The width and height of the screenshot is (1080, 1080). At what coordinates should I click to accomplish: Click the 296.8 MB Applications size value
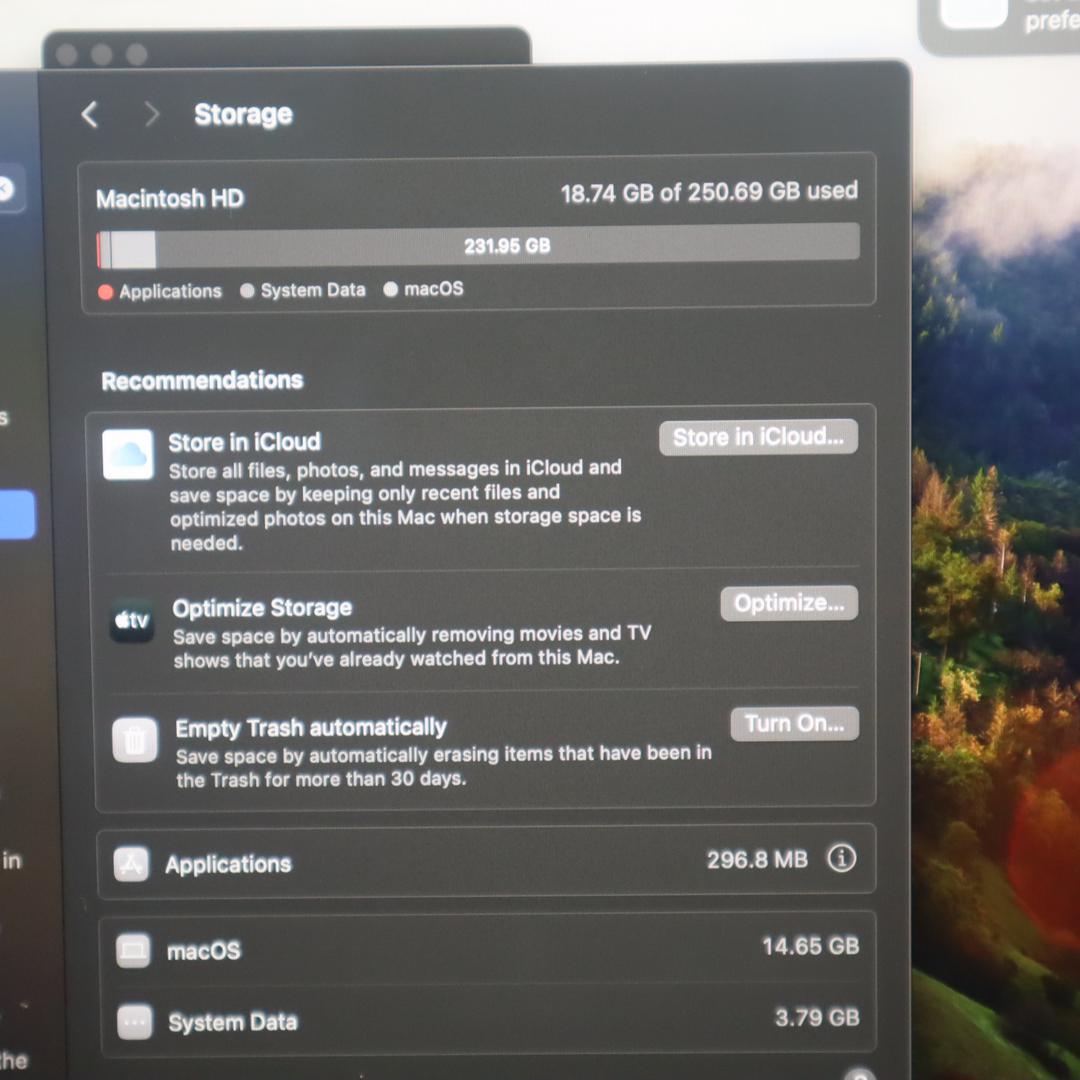757,860
